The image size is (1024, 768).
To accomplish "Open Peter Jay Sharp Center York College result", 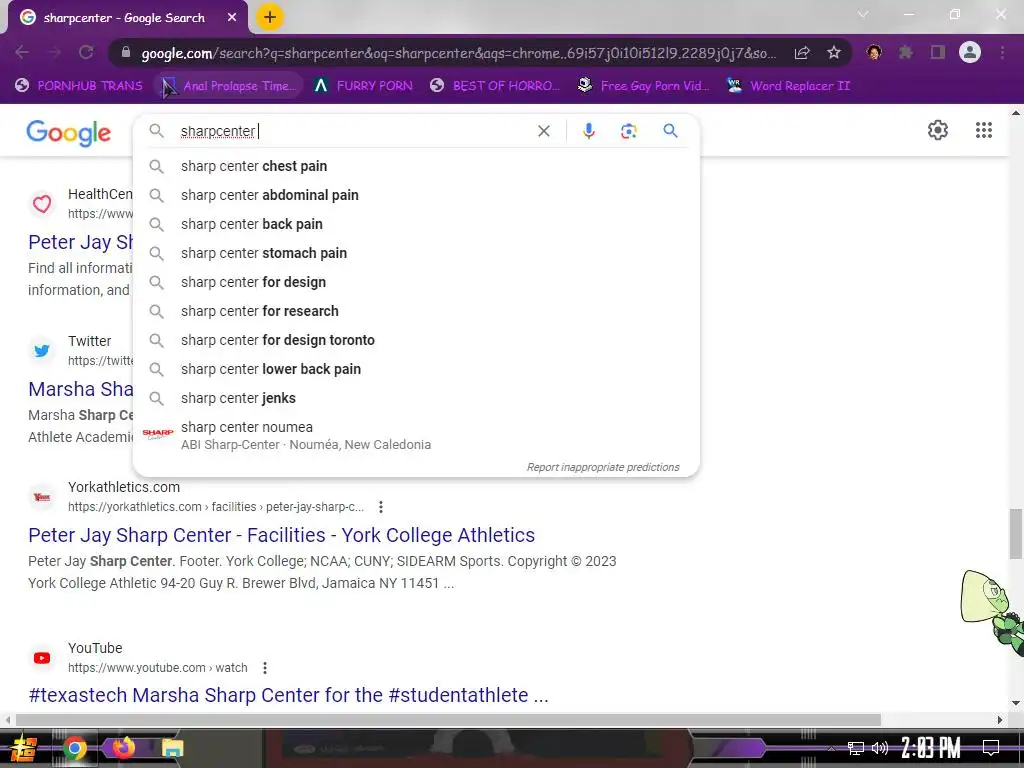I will (x=281, y=536).
